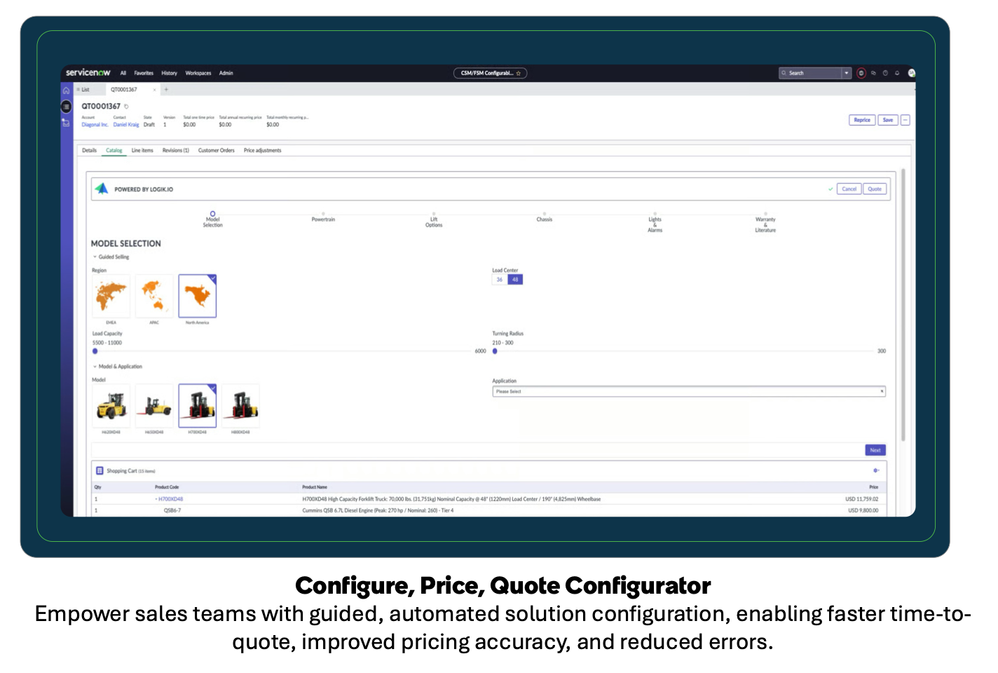Click the ServiceNow home icon
This screenshot has width=998, height=673.
(66, 90)
